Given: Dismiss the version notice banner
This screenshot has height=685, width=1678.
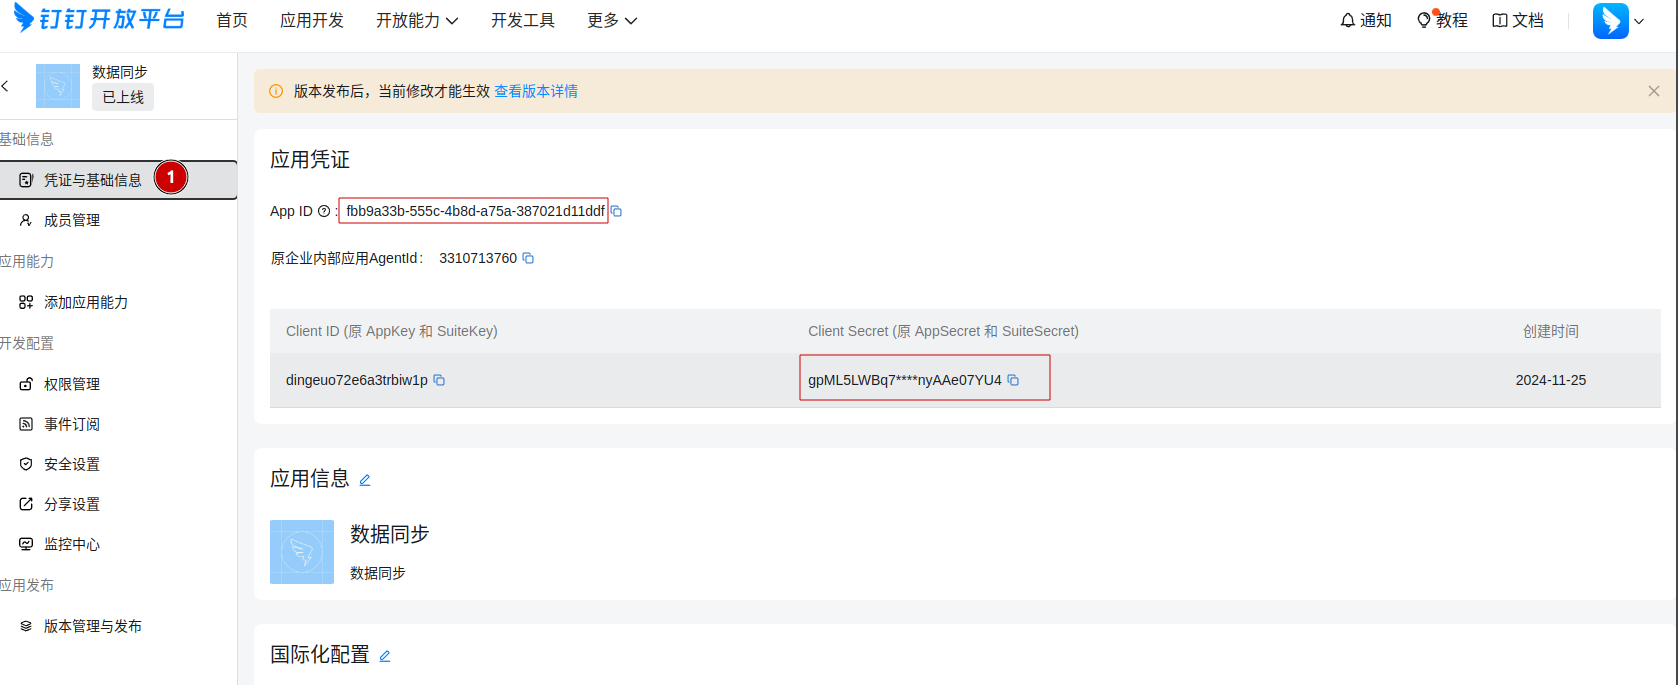Looking at the screenshot, I should (x=1654, y=91).
